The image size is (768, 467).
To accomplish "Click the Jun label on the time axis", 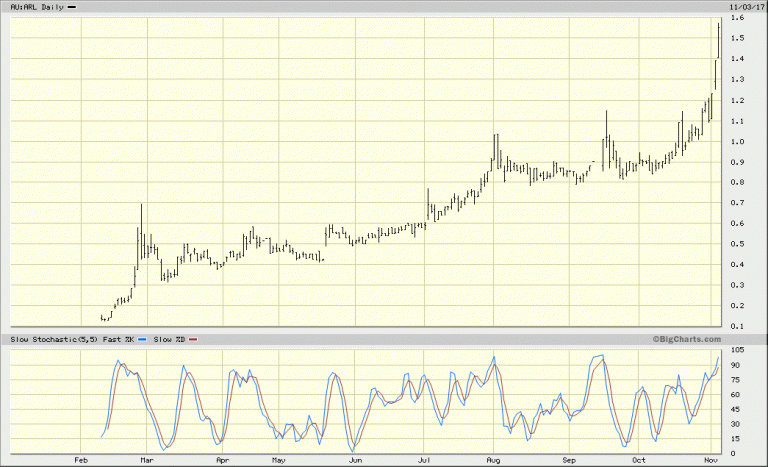I will pos(354,461).
